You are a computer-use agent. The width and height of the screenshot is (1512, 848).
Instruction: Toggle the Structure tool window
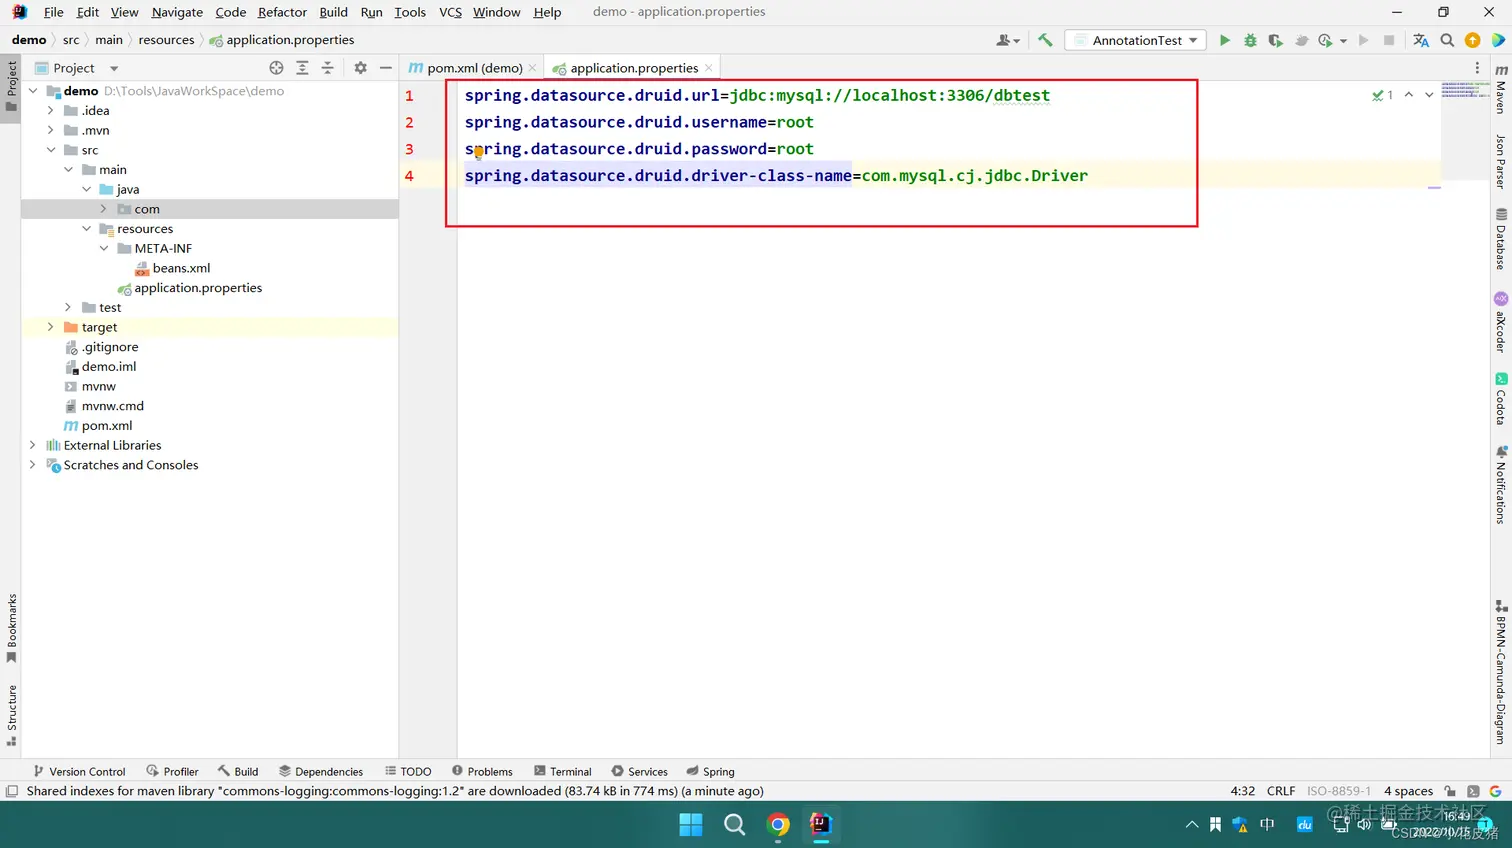point(11,715)
